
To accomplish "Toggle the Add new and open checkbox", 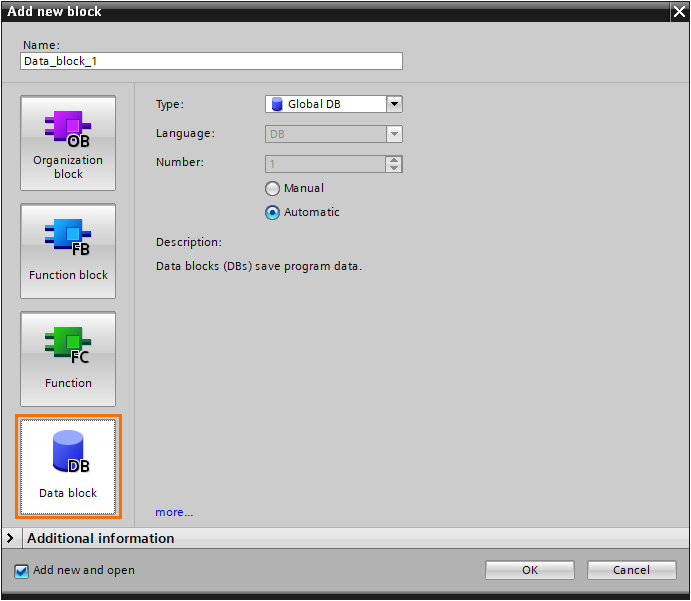I will click(21, 571).
